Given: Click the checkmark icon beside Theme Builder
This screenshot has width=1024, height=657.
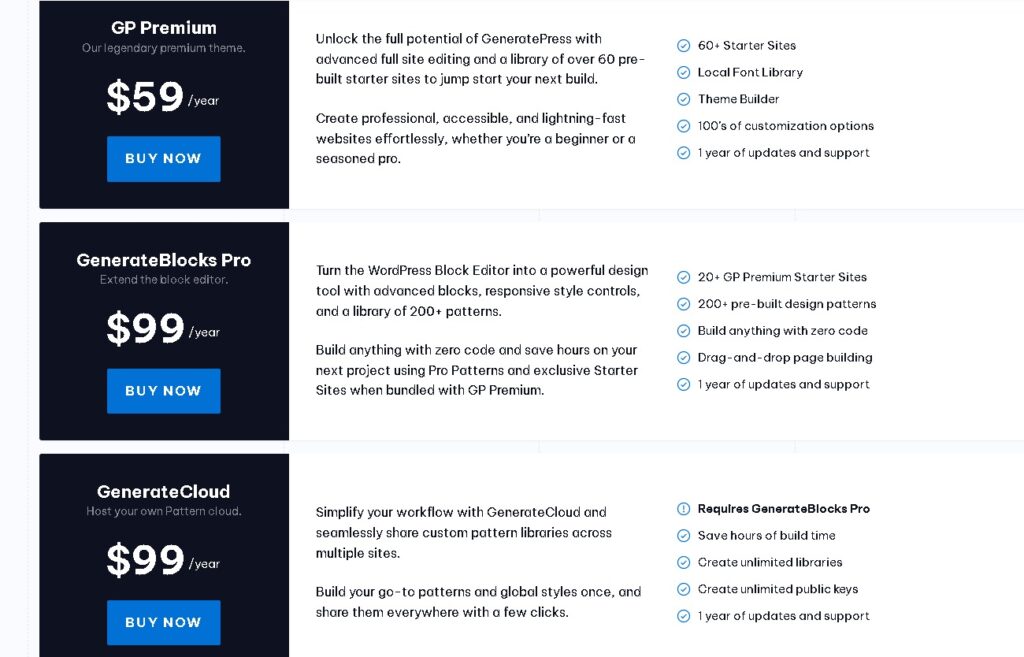Looking at the screenshot, I should (x=684, y=100).
